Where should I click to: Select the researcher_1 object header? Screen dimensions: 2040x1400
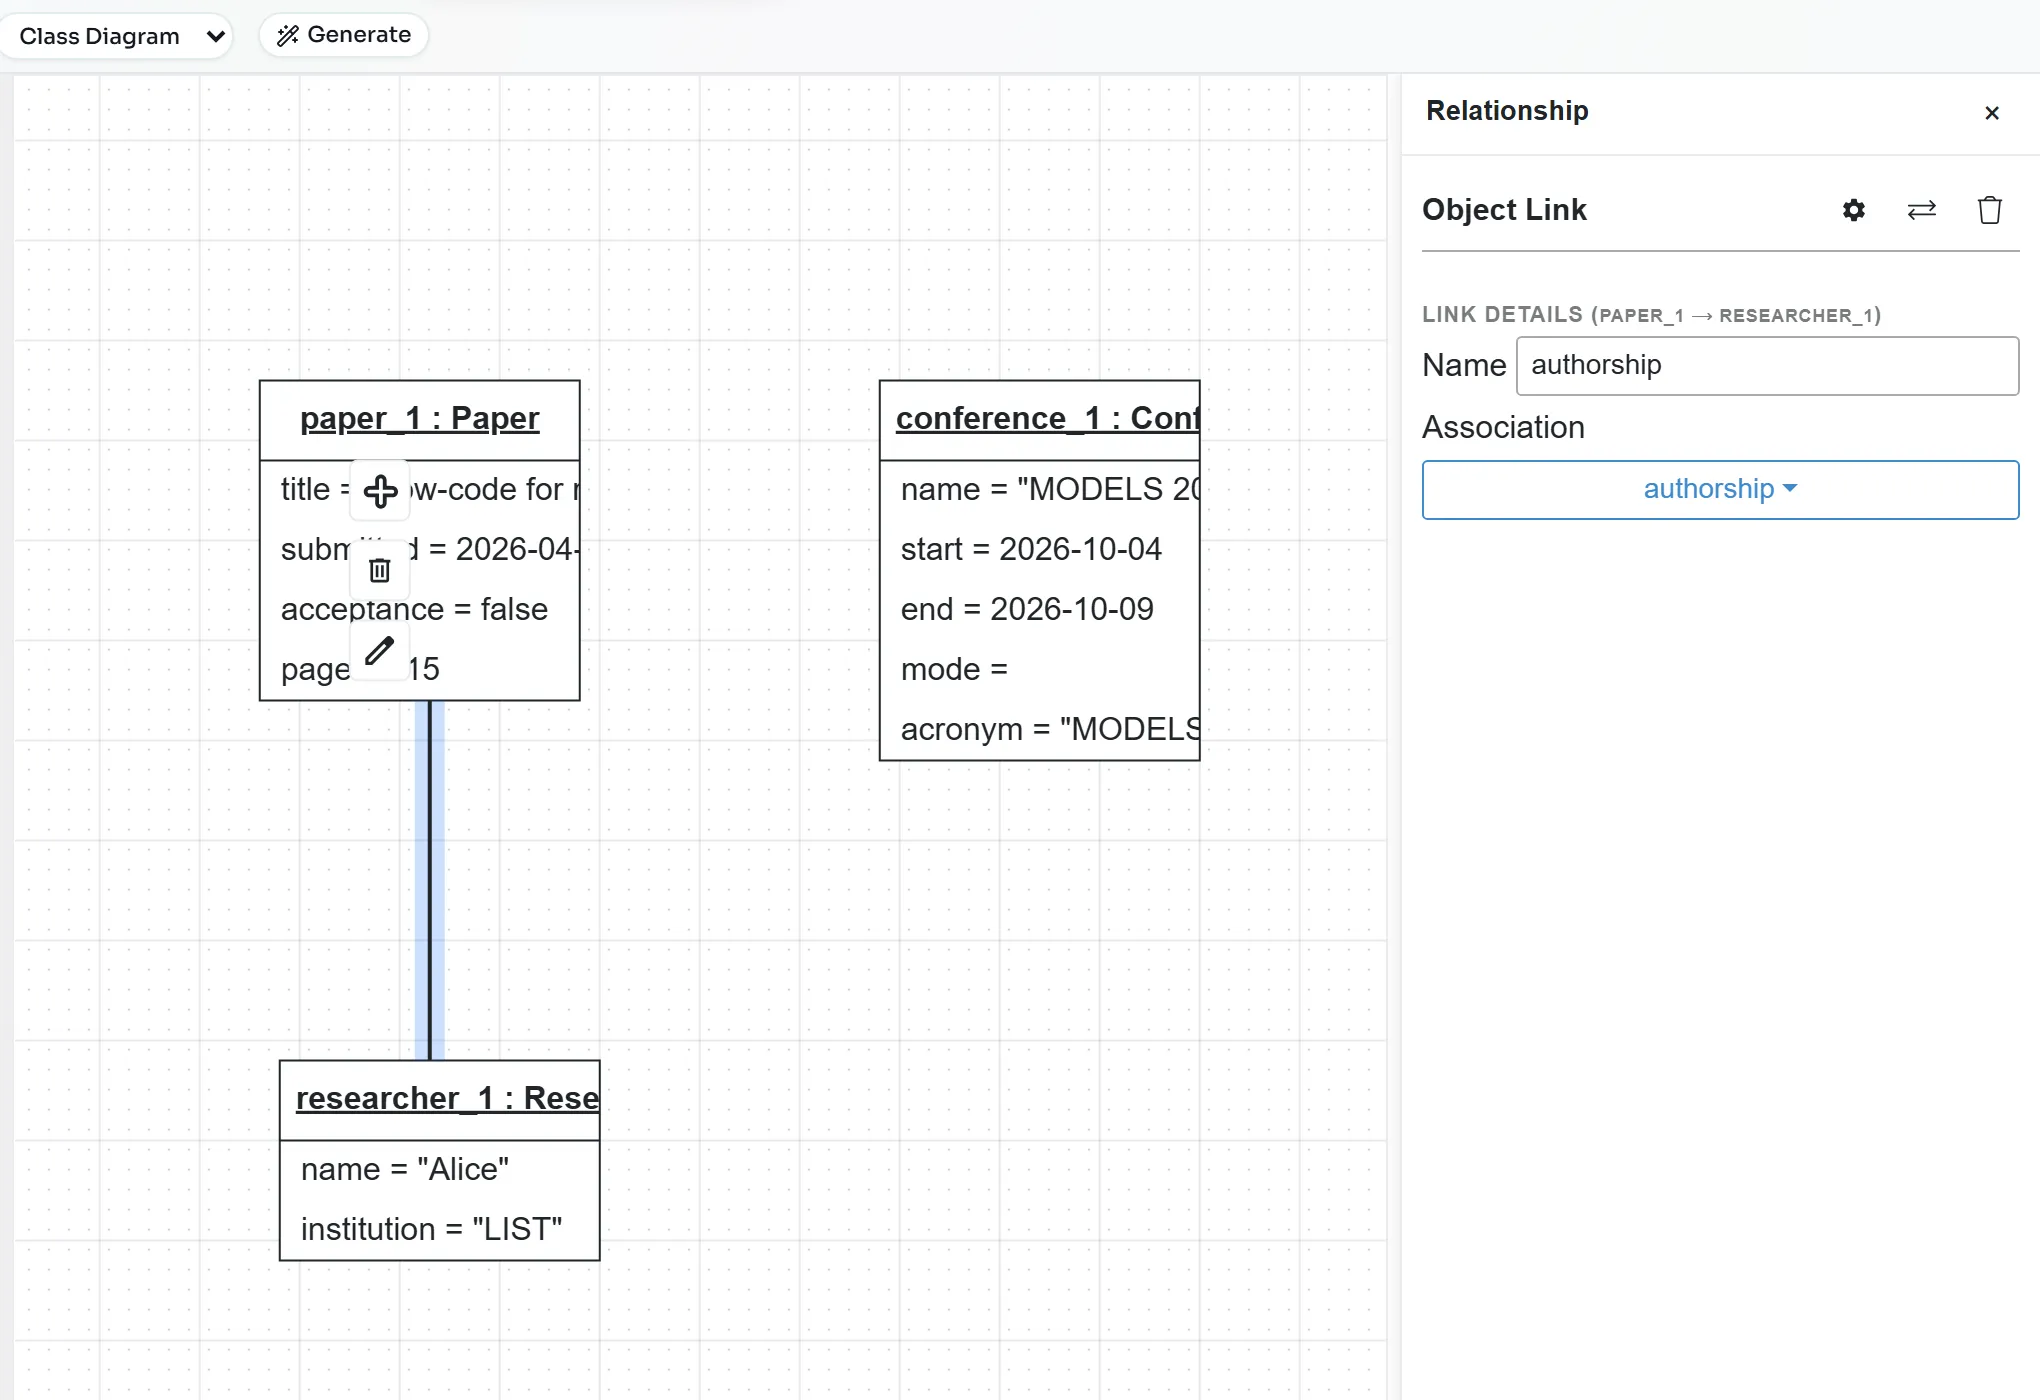point(440,1099)
